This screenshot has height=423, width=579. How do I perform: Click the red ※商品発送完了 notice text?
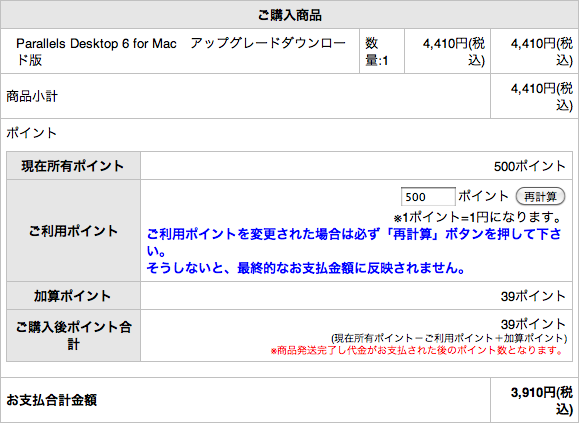click(417, 350)
